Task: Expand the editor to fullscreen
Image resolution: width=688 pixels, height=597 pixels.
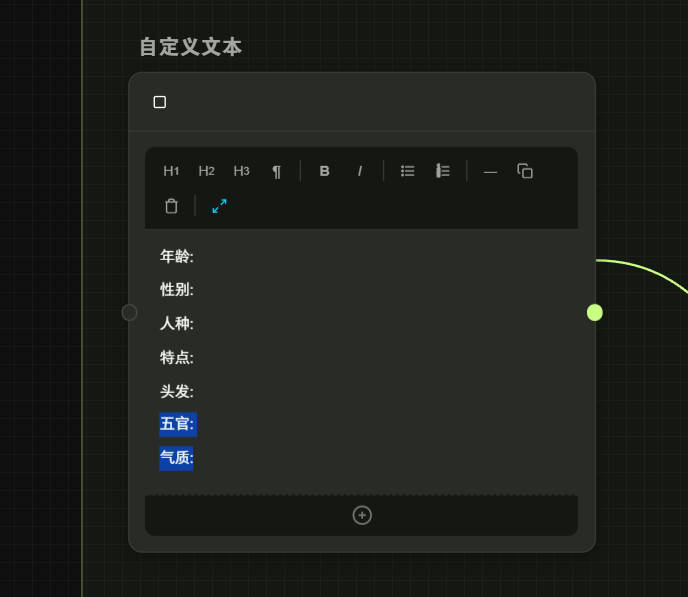Action: point(219,206)
